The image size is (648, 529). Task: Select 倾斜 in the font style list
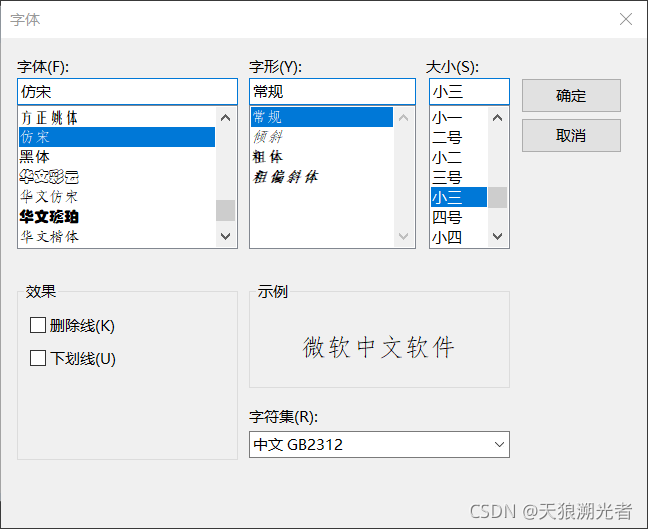click(x=322, y=137)
